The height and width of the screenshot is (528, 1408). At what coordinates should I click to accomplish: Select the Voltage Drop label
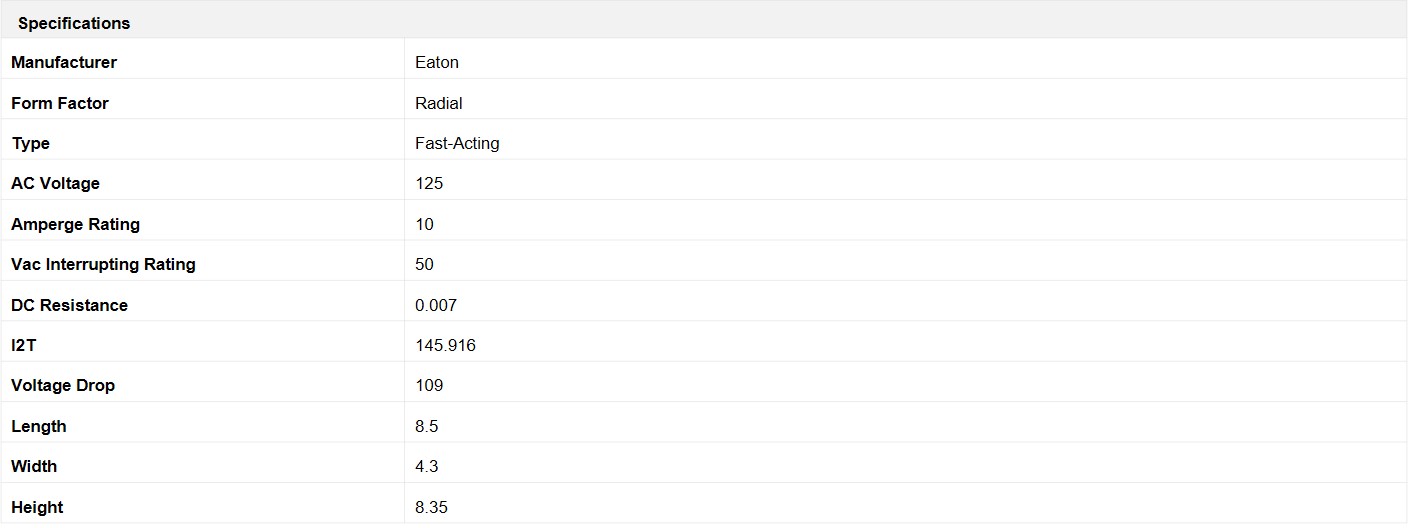coord(63,385)
